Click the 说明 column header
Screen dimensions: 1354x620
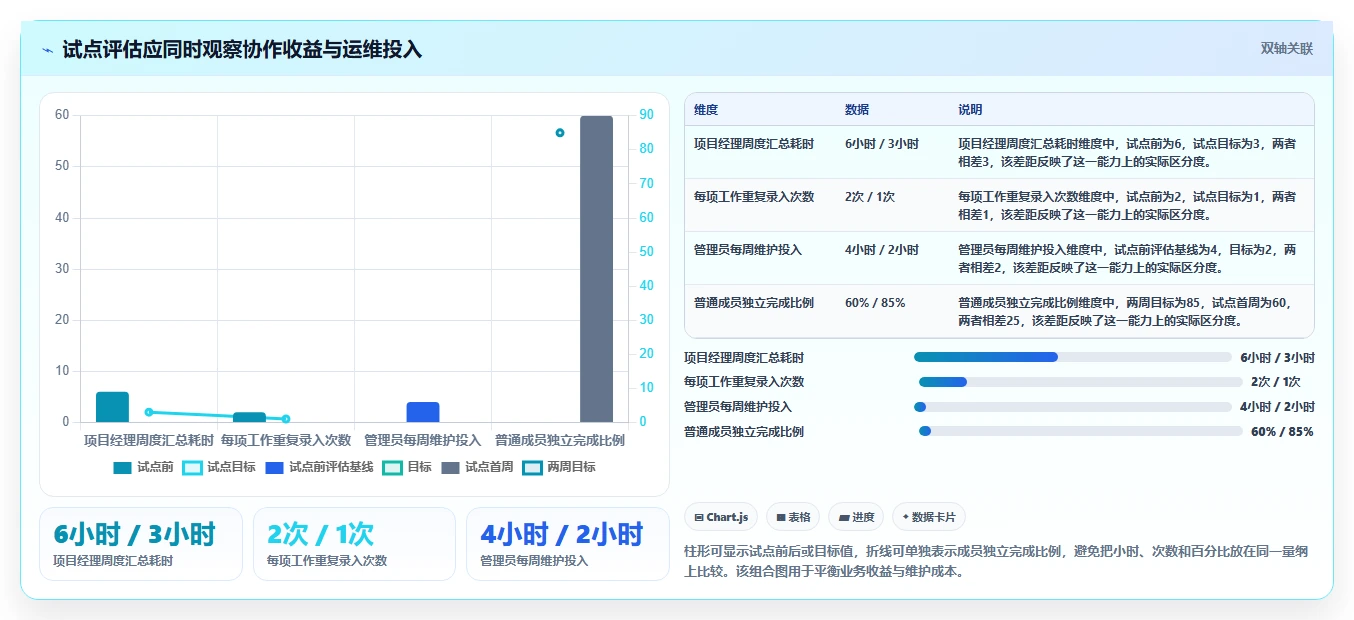click(x=970, y=110)
